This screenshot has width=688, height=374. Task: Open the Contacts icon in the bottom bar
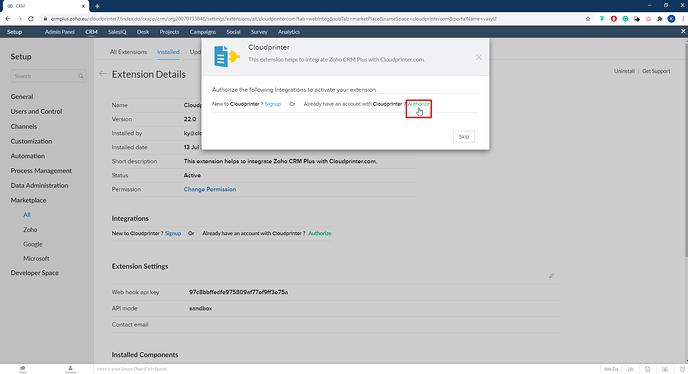(70, 369)
